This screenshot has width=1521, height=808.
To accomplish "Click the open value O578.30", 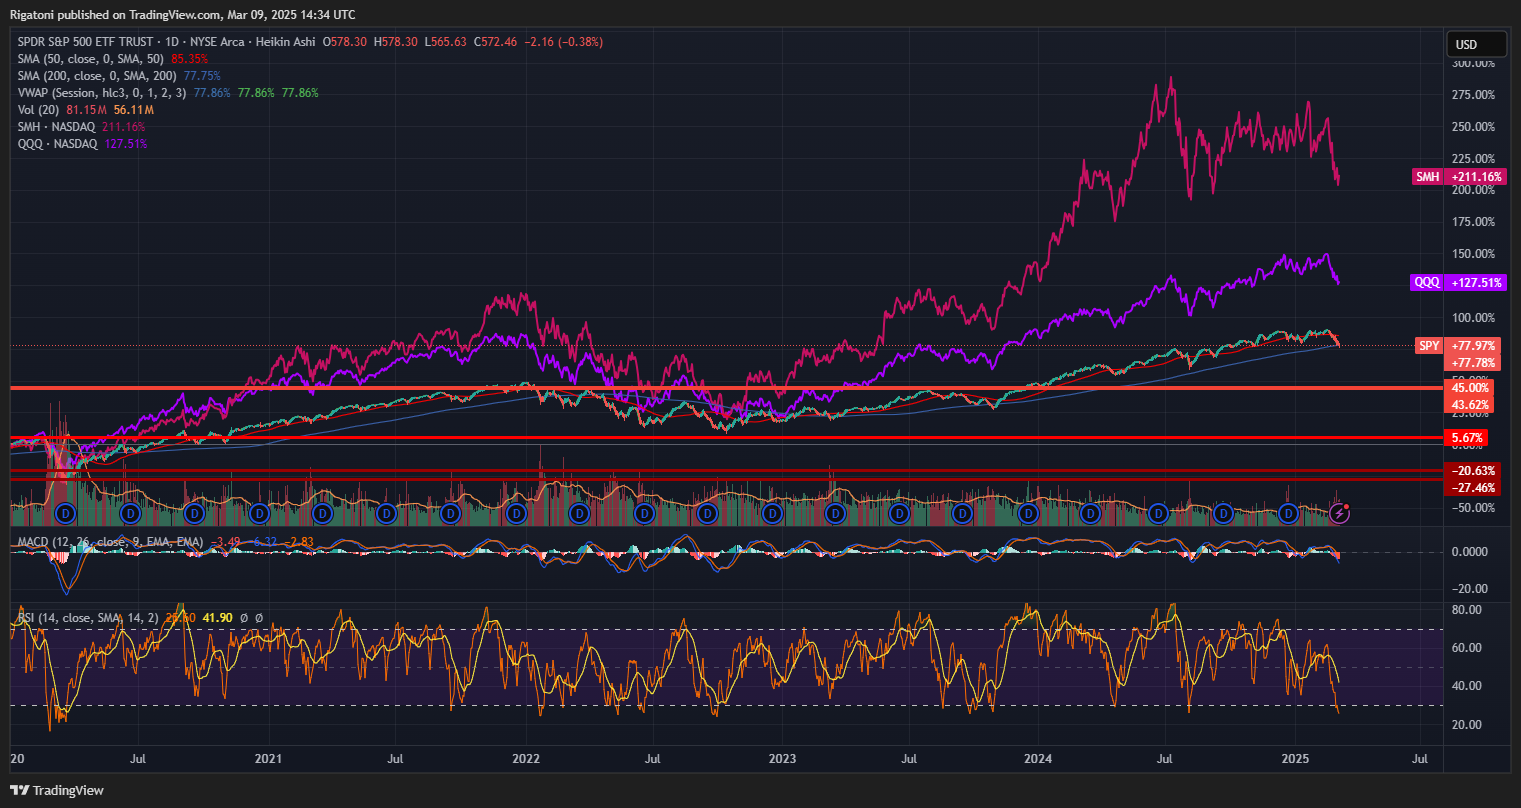I will pos(347,42).
